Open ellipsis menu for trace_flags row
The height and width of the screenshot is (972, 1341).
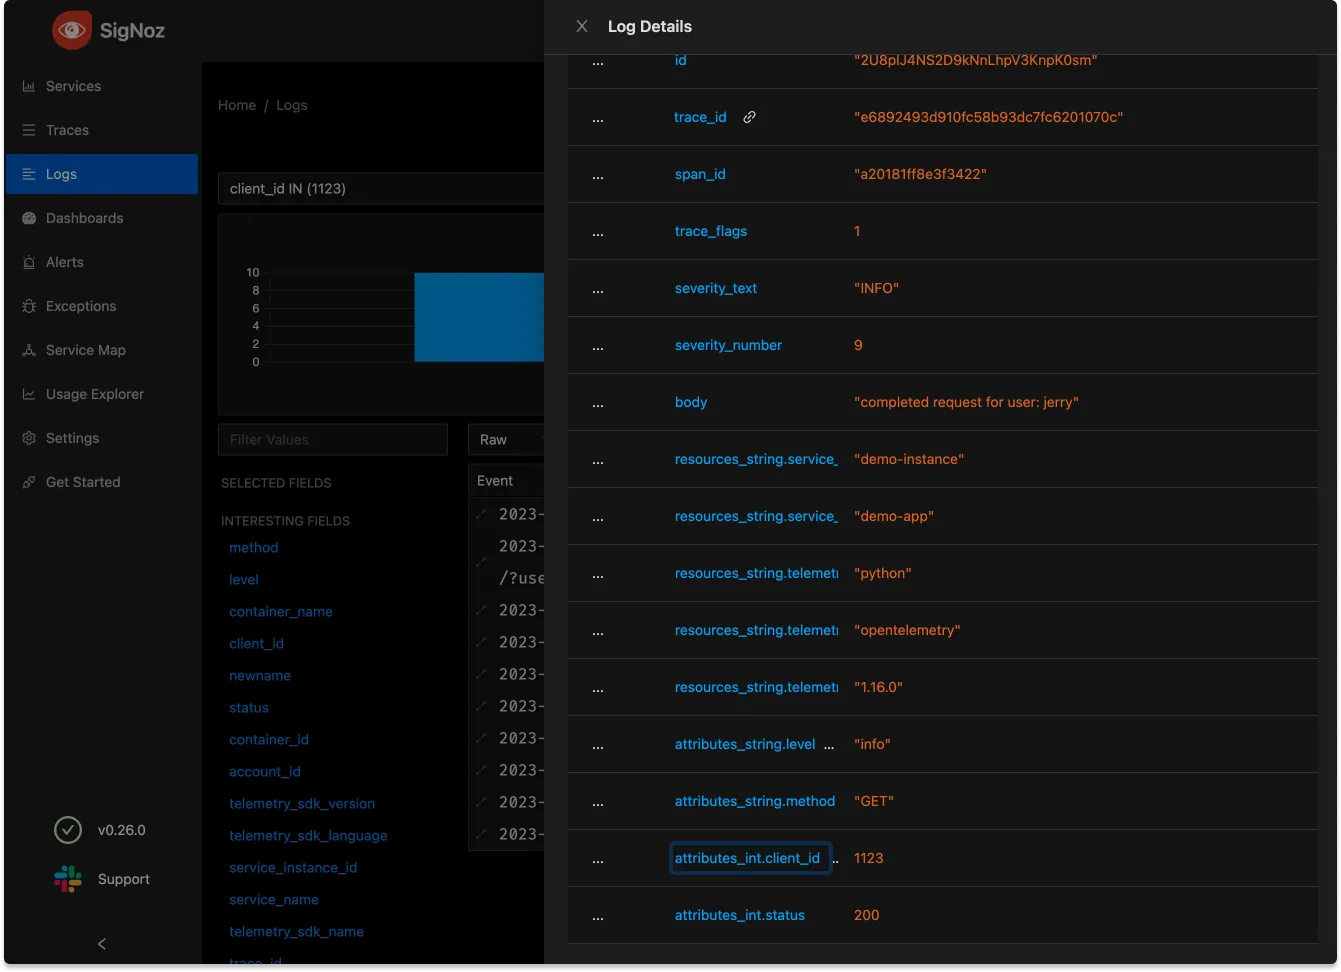coord(598,233)
